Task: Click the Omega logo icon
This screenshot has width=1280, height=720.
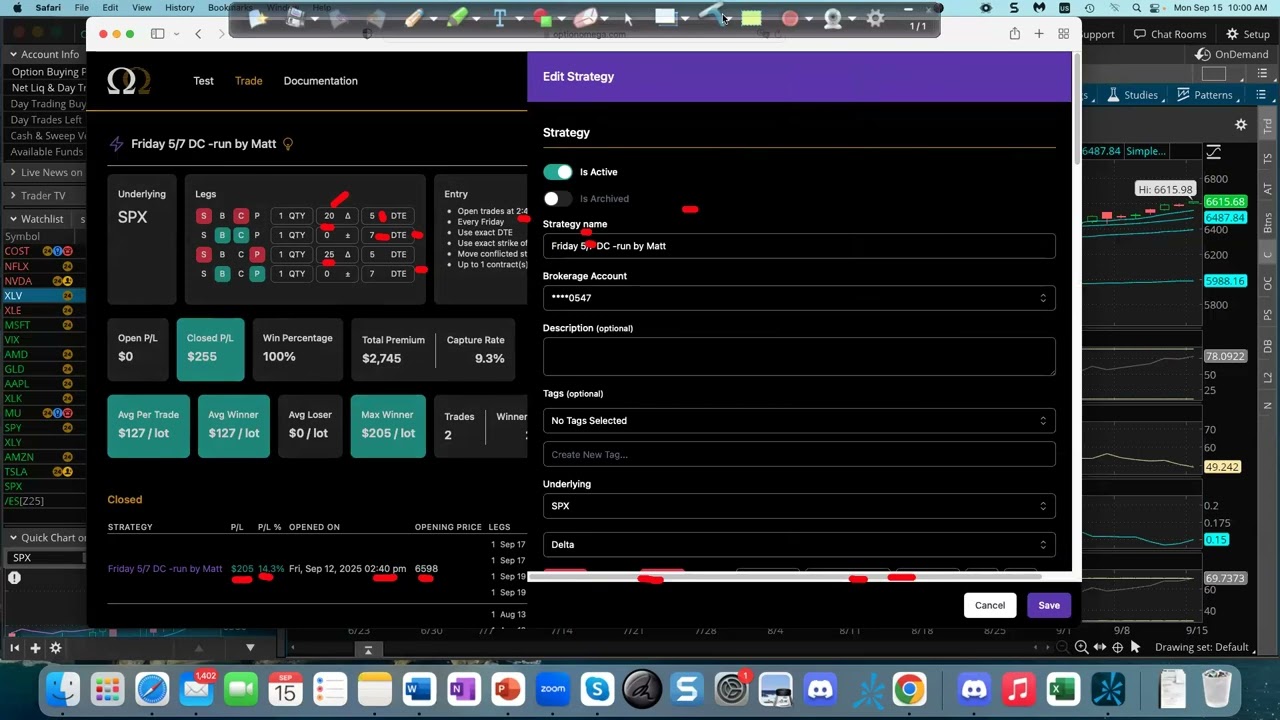Action: point(129,81)
